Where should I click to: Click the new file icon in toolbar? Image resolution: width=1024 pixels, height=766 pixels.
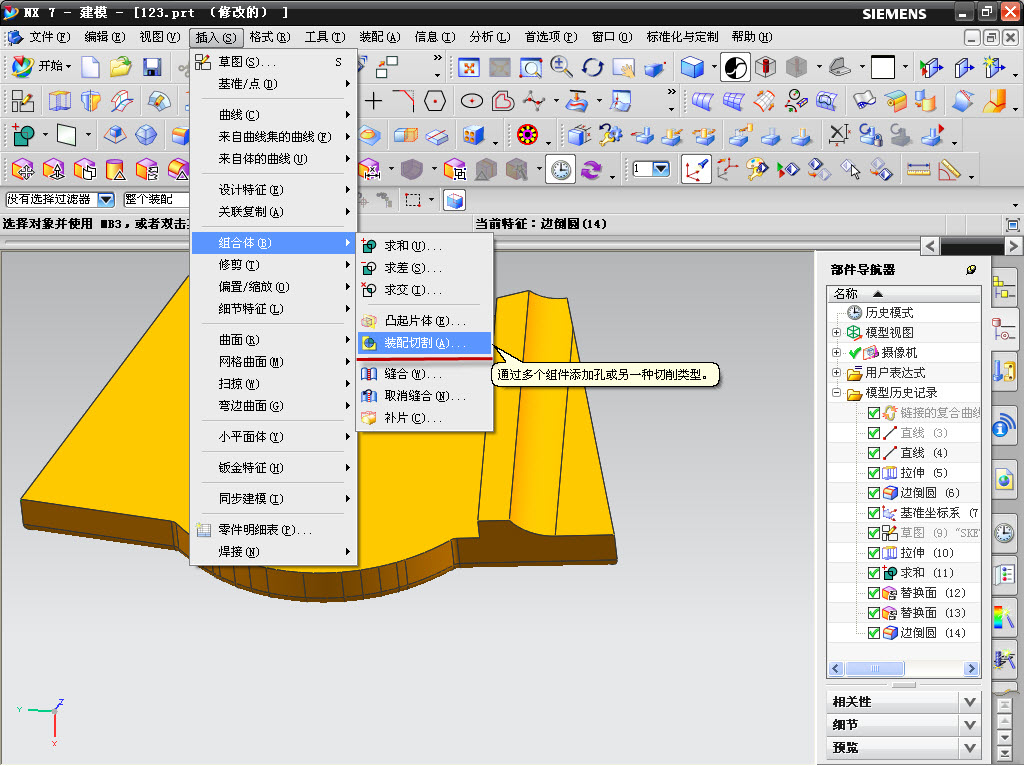coord(90,67)
